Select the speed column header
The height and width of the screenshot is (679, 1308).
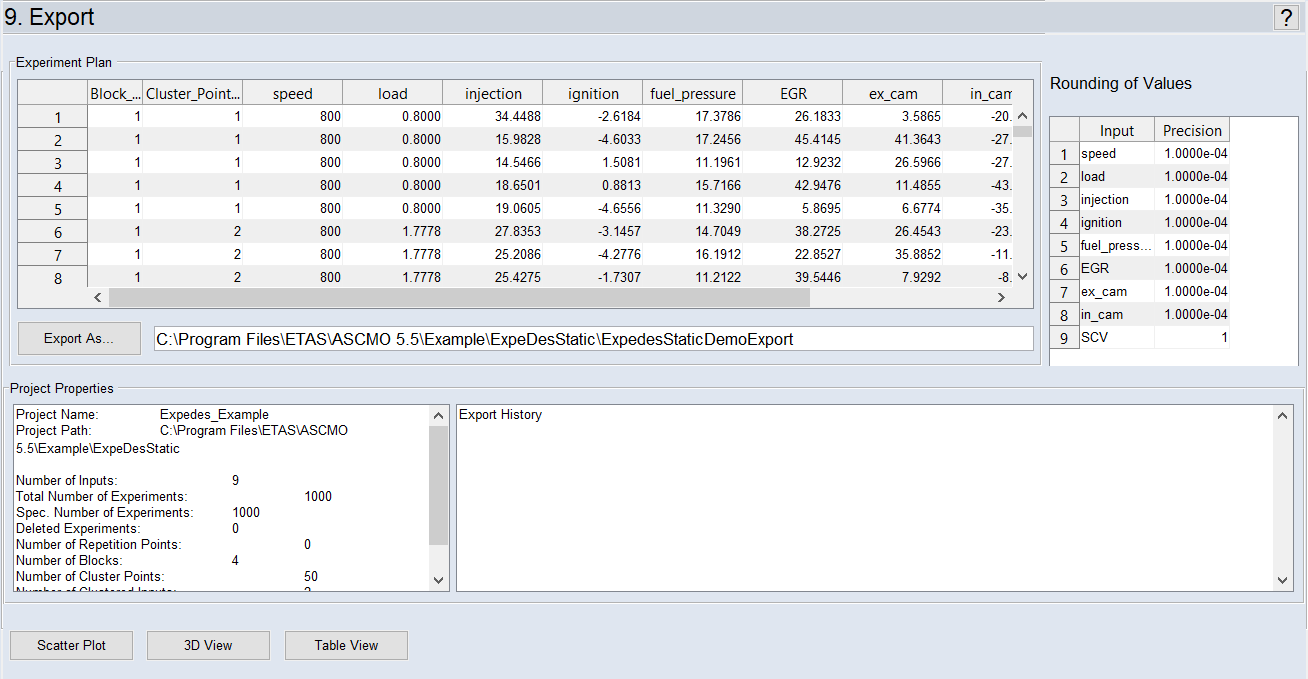point(292,93)
